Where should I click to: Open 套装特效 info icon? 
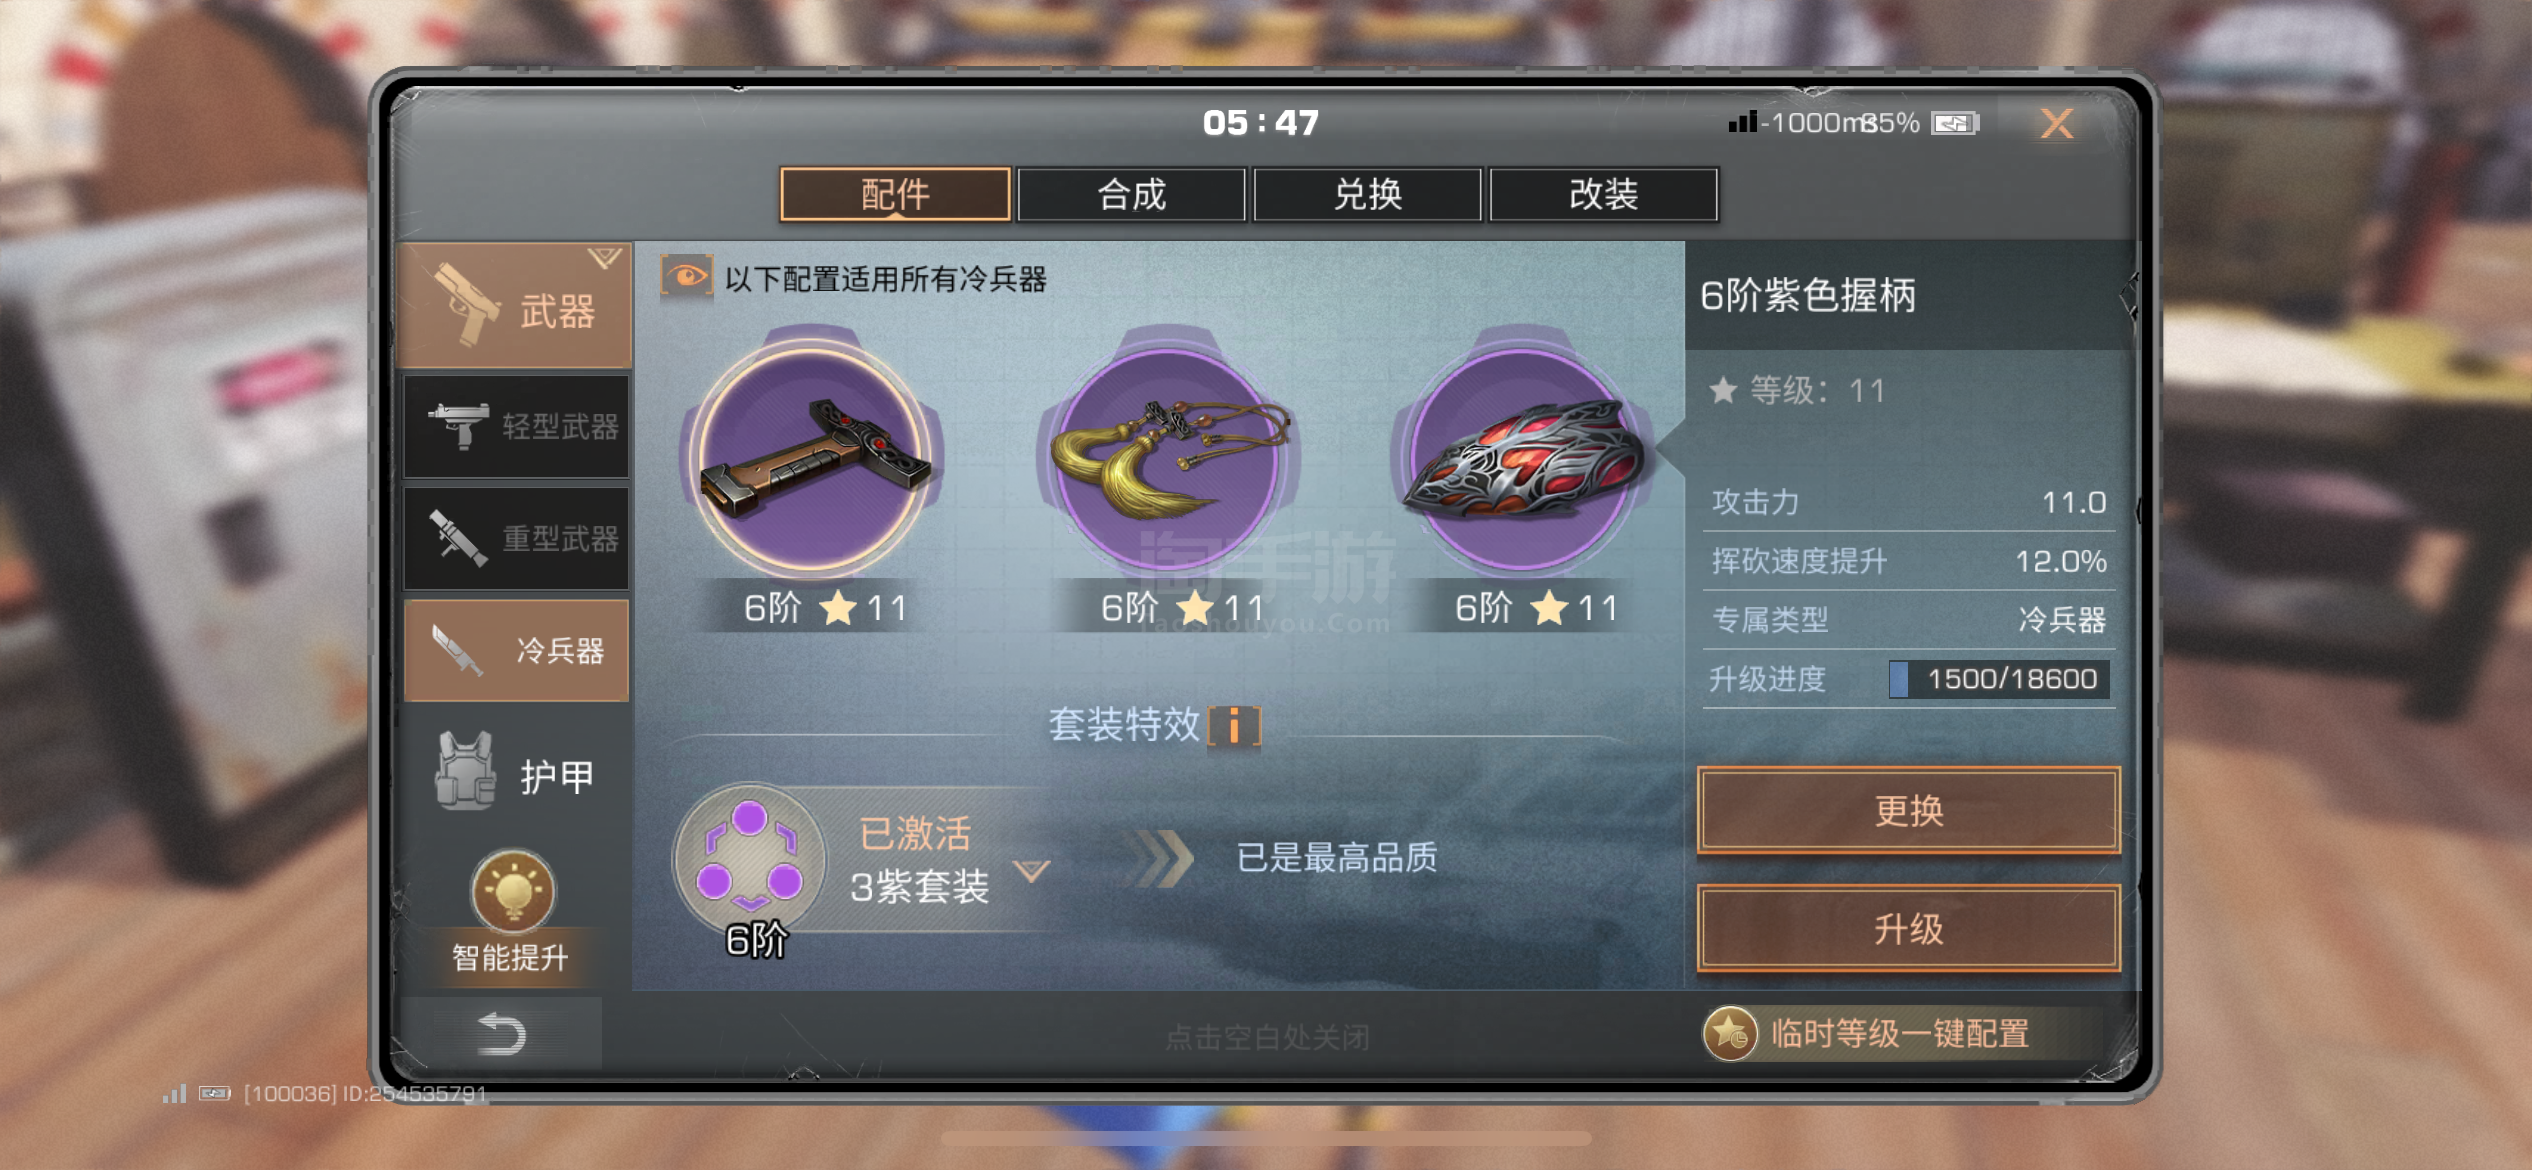(1234, 725)
